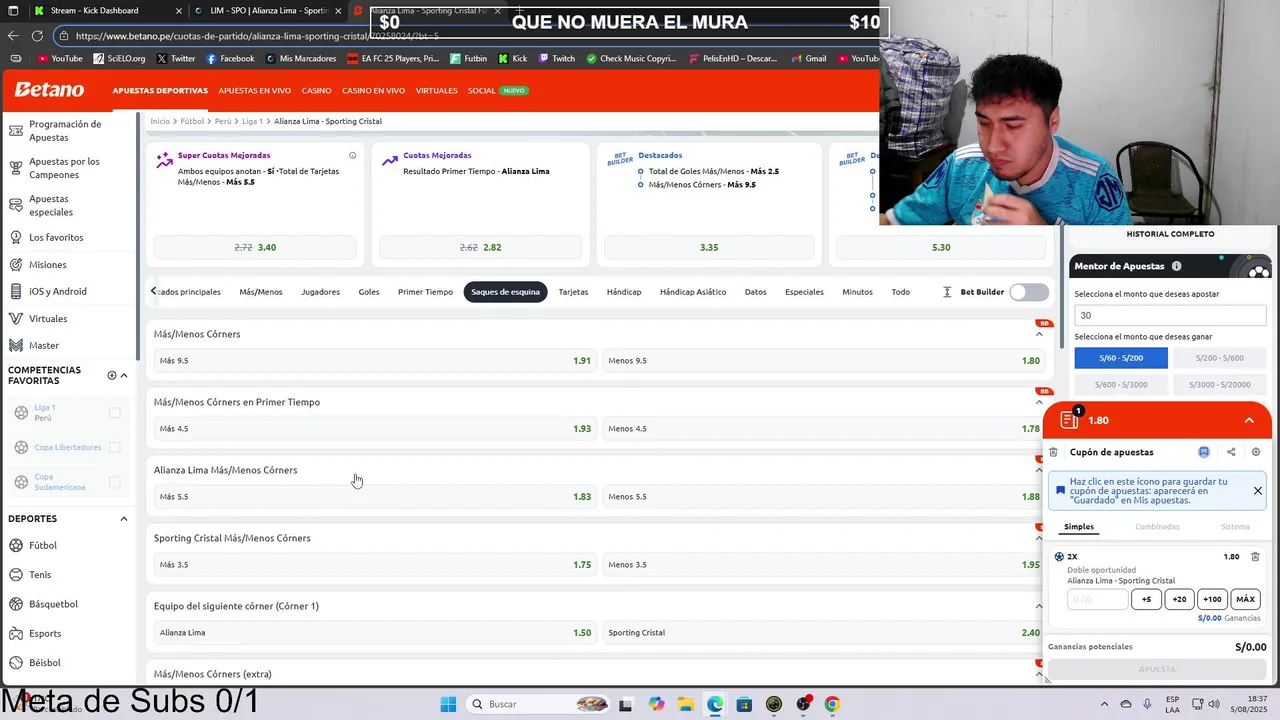Open Chrome from taskbar

pos(832,704)
